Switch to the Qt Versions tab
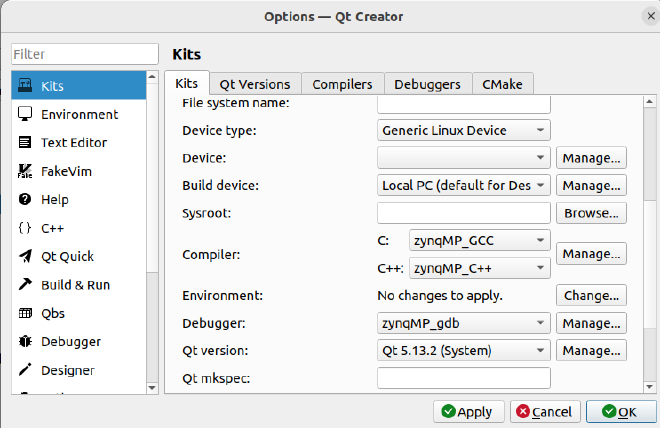Screen dimensions: 660x428 (x=255, y=84)
